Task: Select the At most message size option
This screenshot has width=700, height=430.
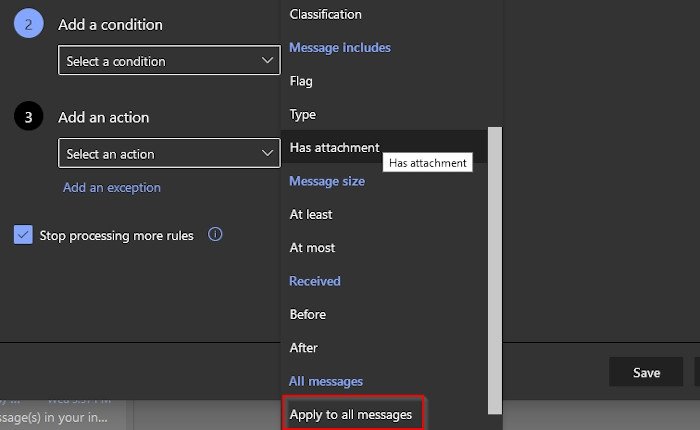Action: [312, 247]
